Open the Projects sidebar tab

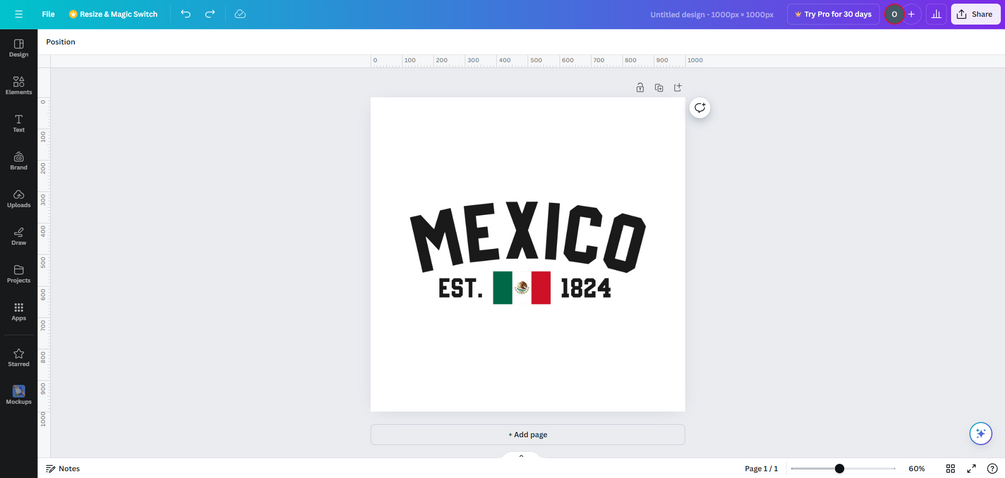click(19, 274)
